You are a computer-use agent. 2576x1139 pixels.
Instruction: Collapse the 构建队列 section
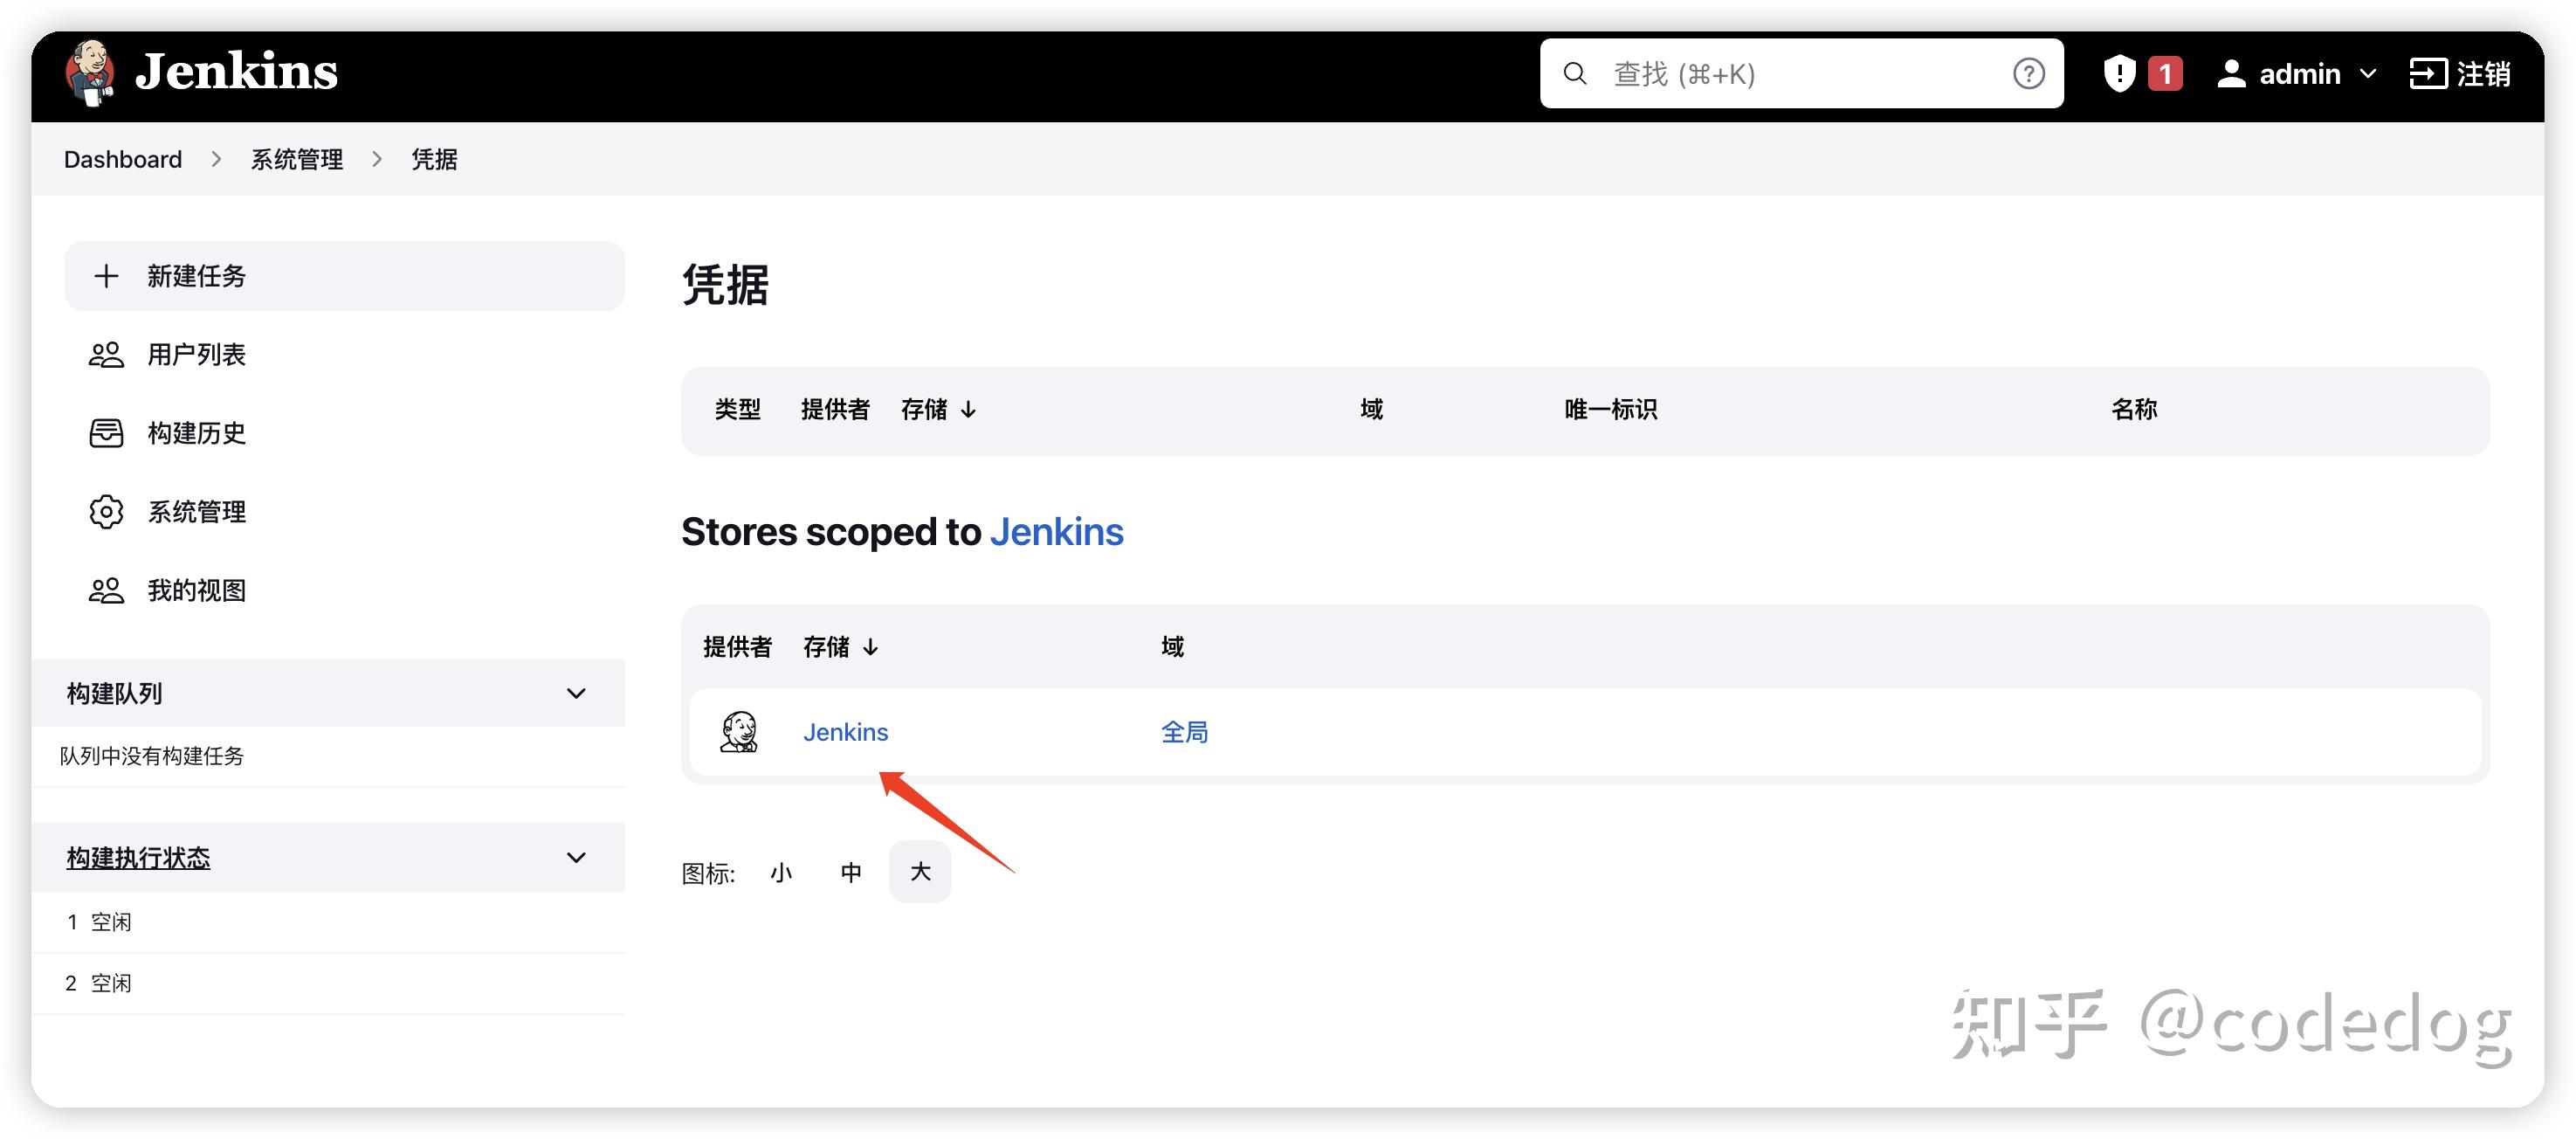click(575, 693)
